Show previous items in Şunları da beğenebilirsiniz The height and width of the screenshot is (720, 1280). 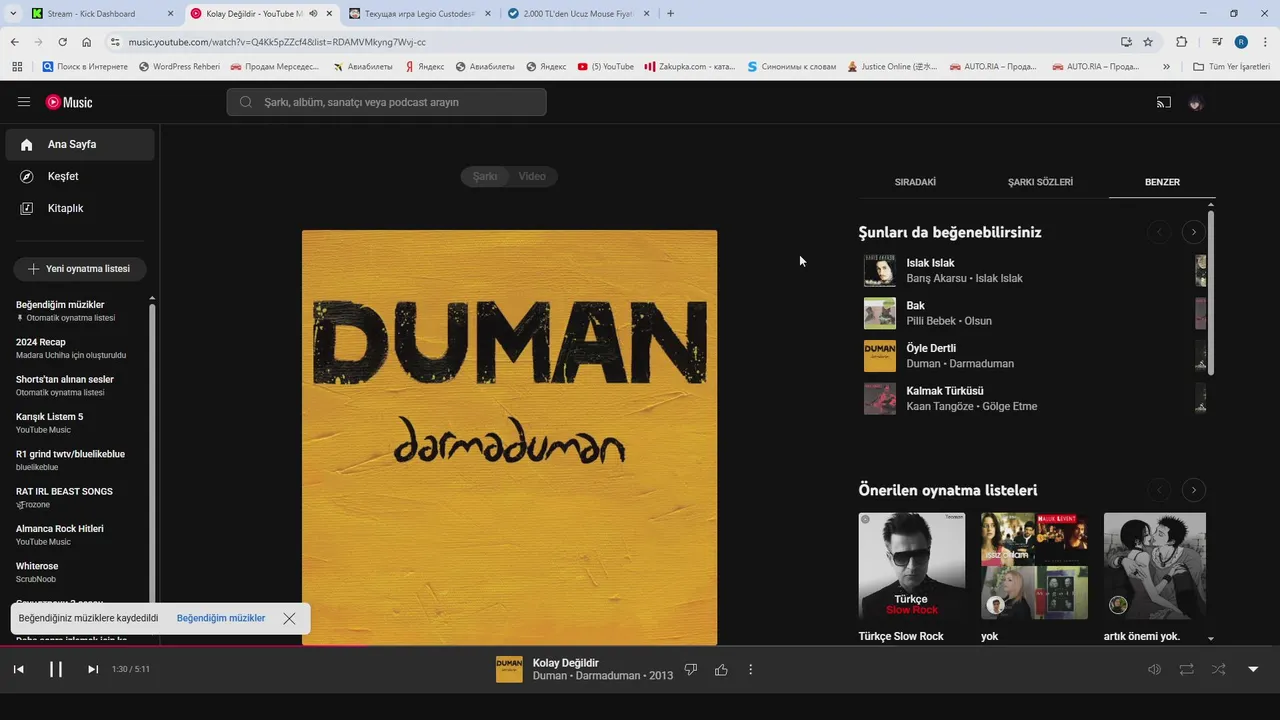click(x=1159, y=232)
